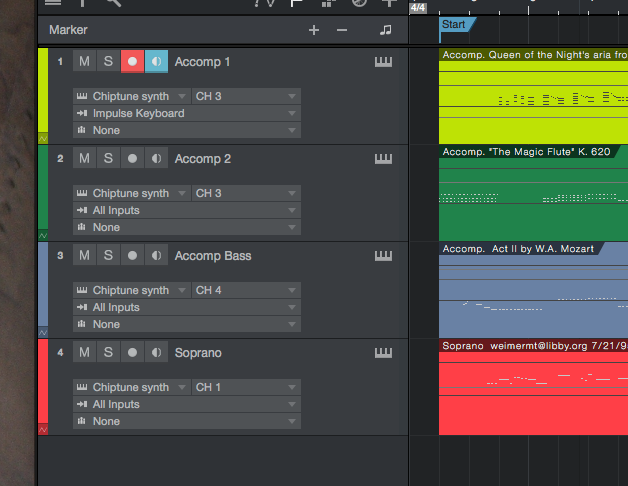Image resolution: width=628 pixels, height=486 pixels.
Task: Click the Marker track label
Action: click(68, 30)
